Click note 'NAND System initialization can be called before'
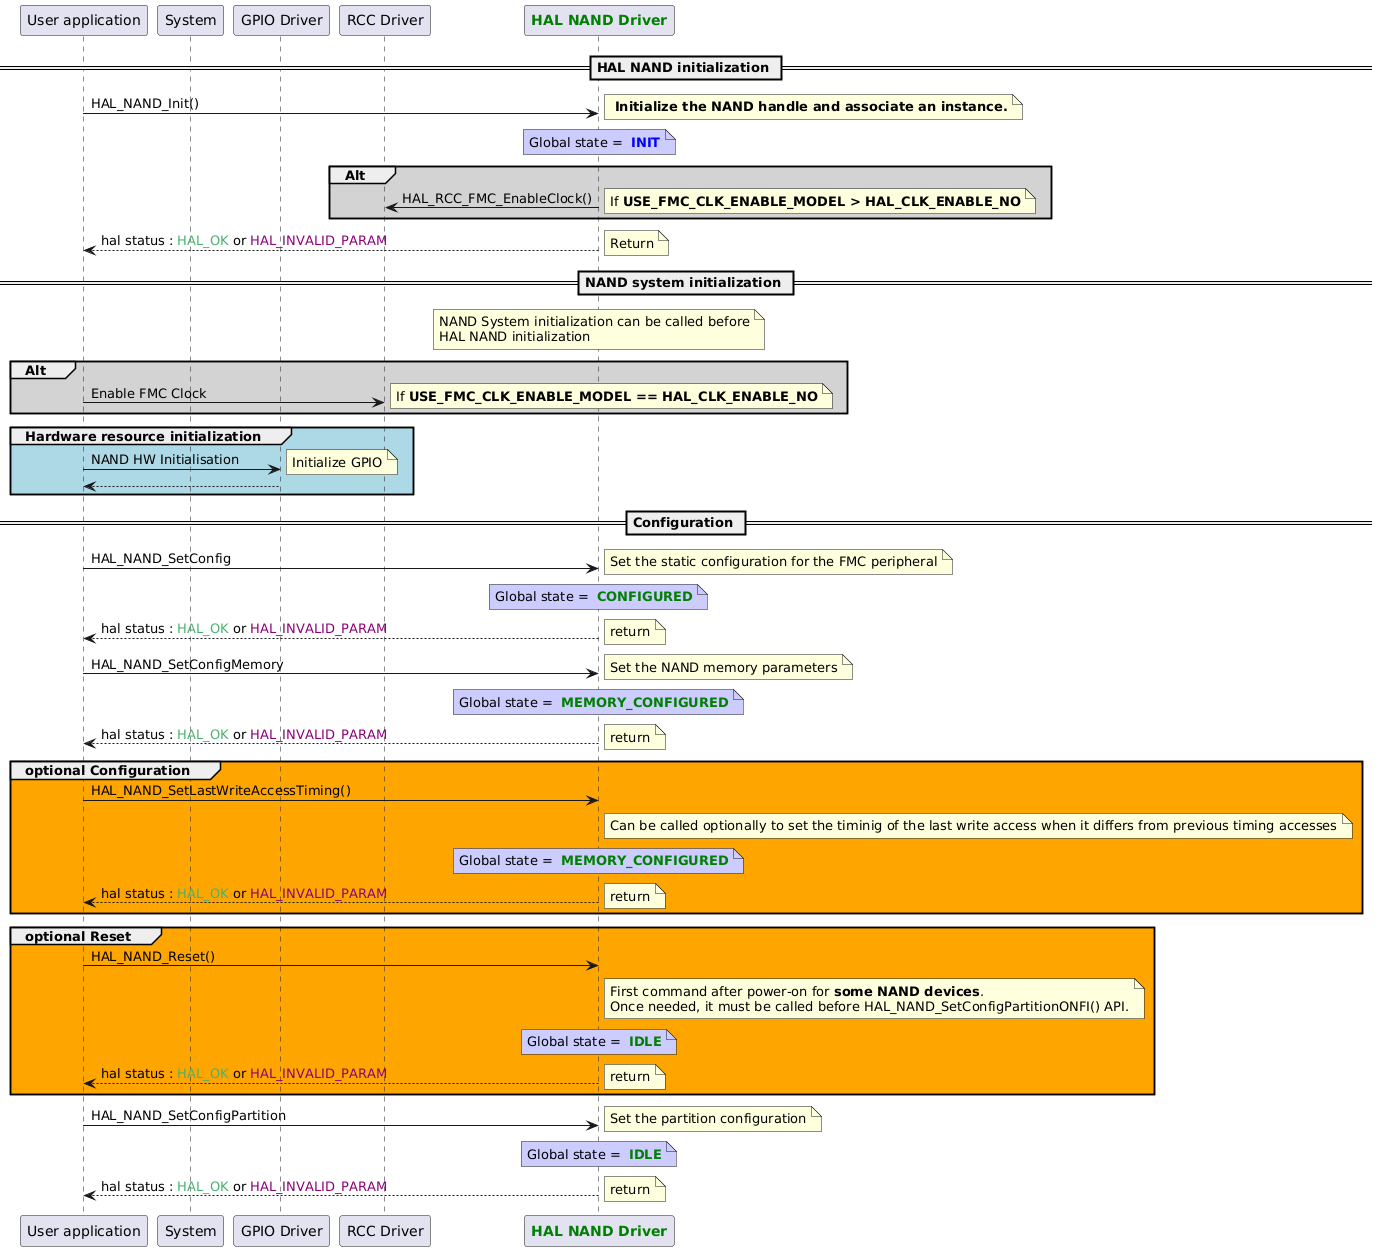Viewport: 1378px width, 1251px height. click(x=599, y=329)
